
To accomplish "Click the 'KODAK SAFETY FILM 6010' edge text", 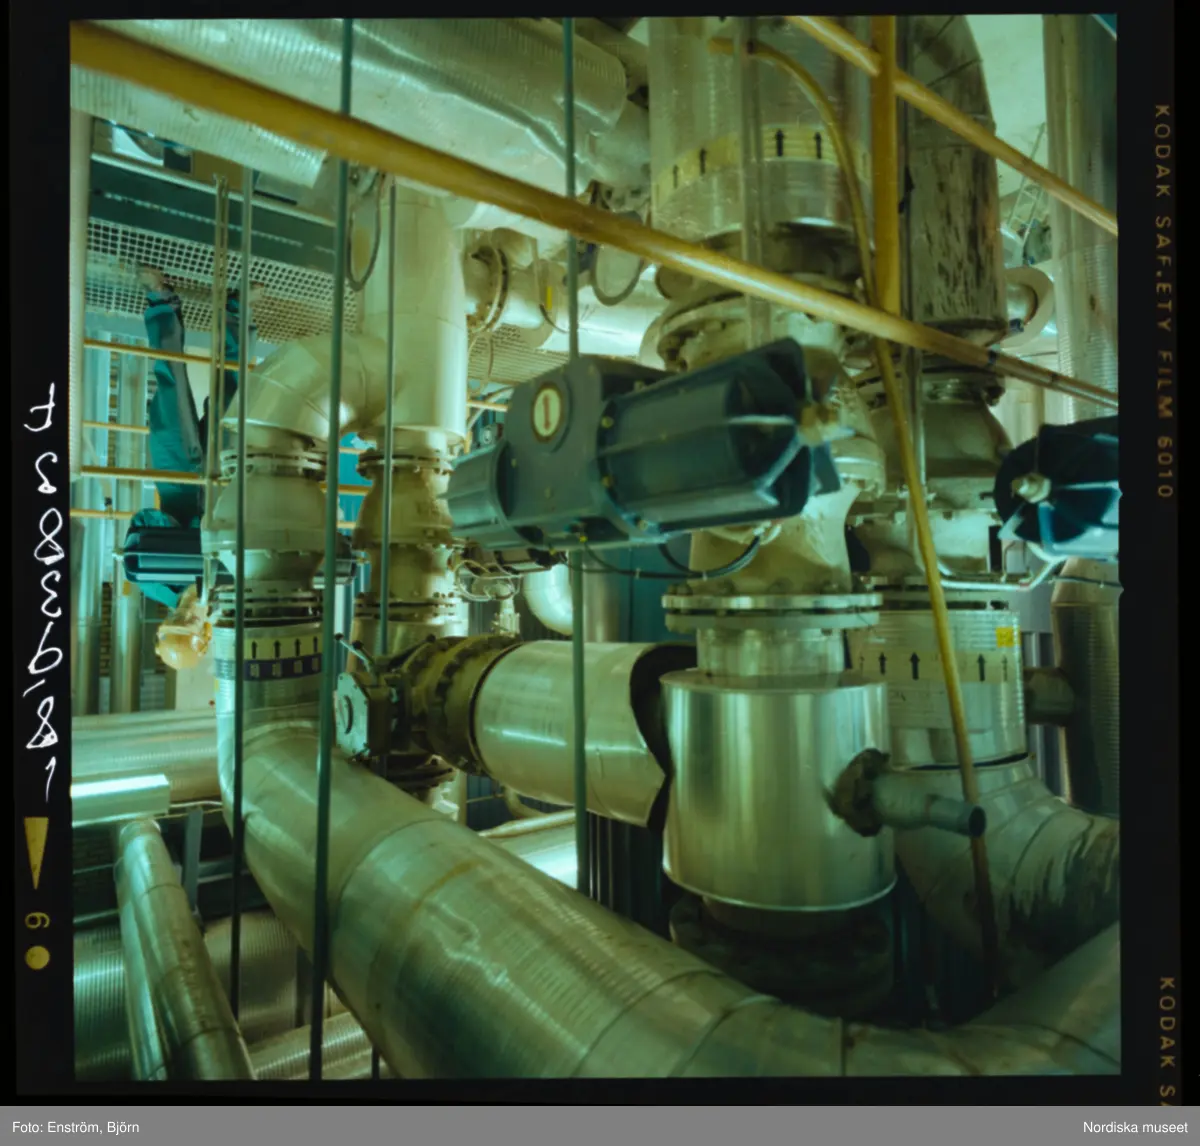I will [x=1162, y=300].
